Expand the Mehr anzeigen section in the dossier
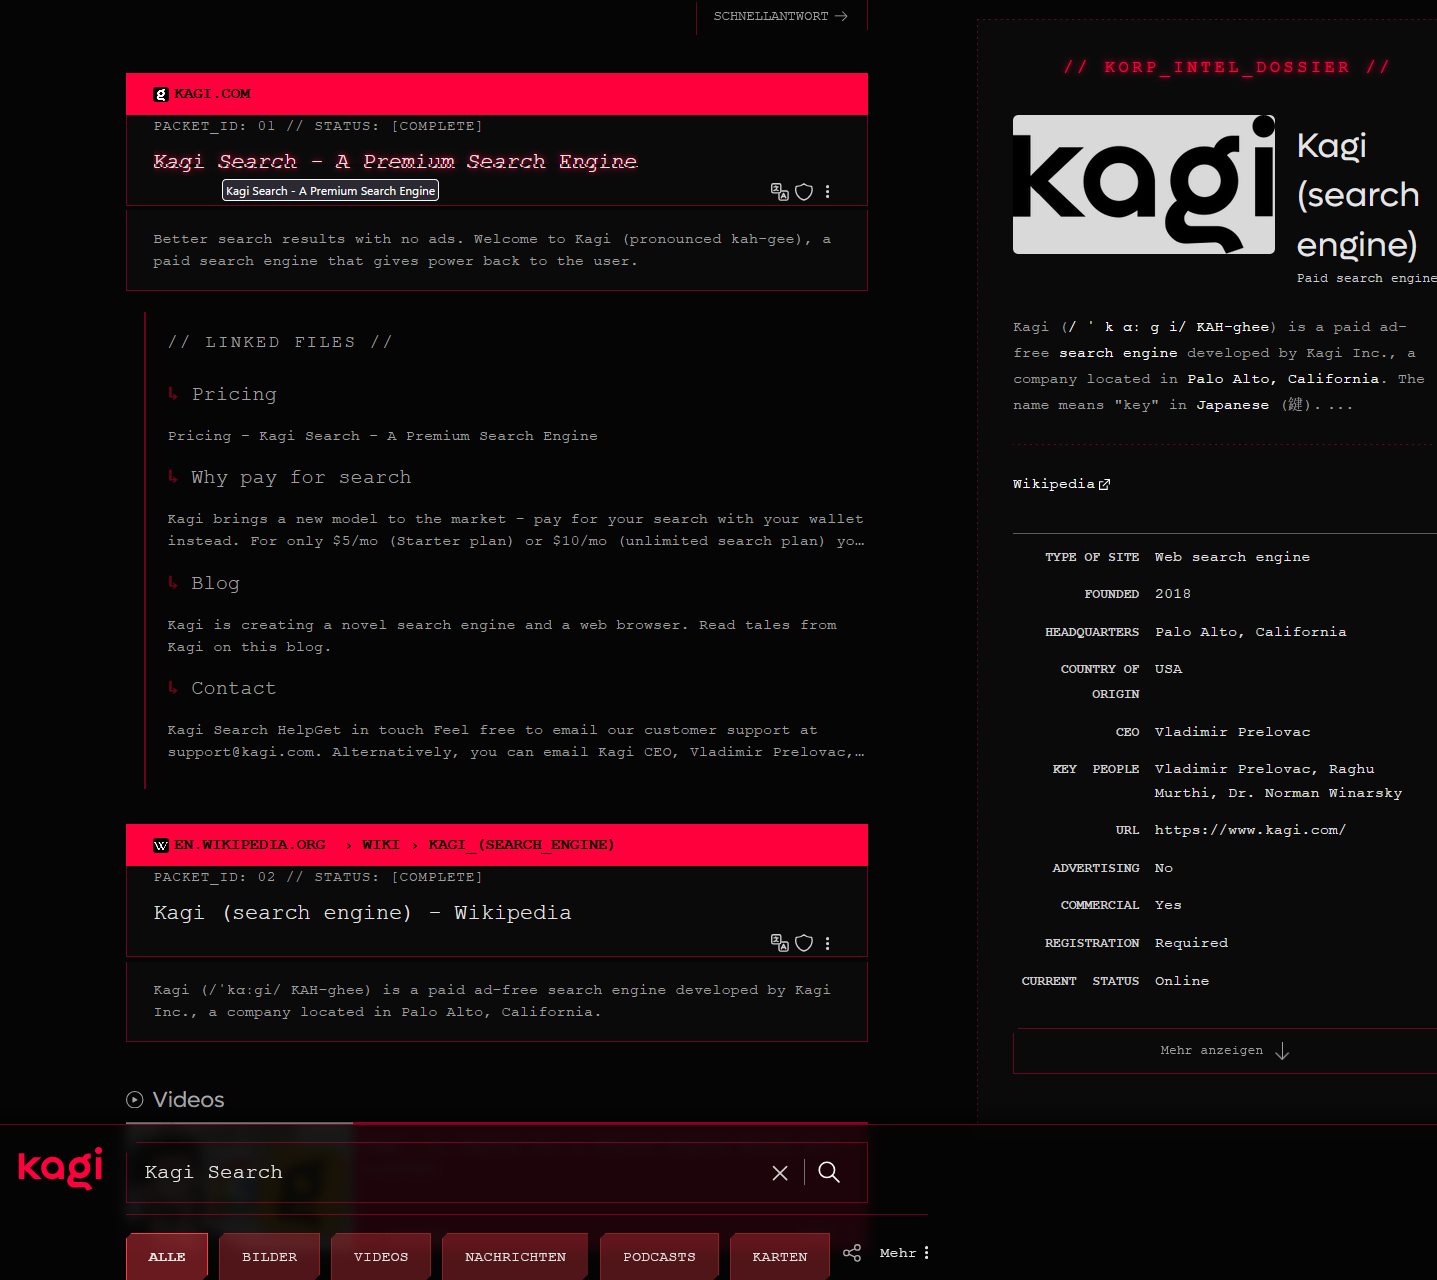The image size is (1437, 1280). click(x=1223, y=1050)
